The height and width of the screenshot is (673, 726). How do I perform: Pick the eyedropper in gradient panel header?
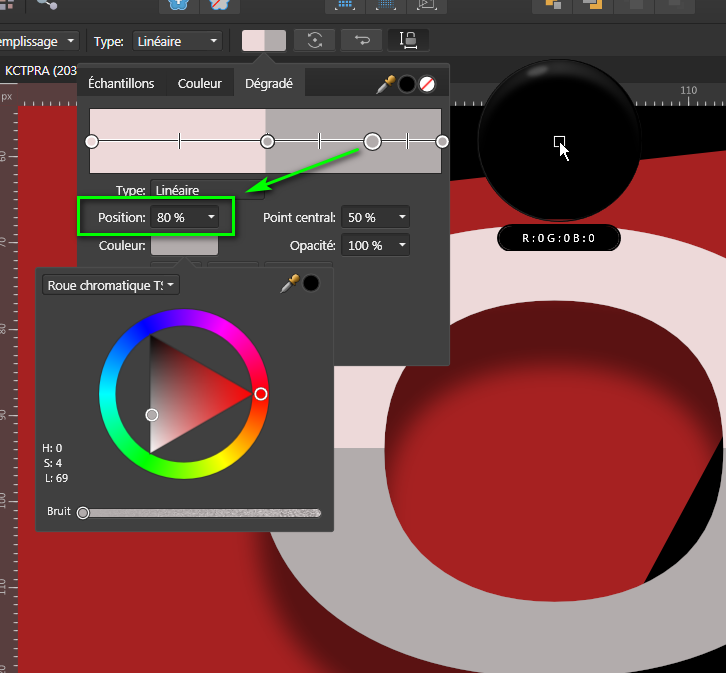pos(385,85)
